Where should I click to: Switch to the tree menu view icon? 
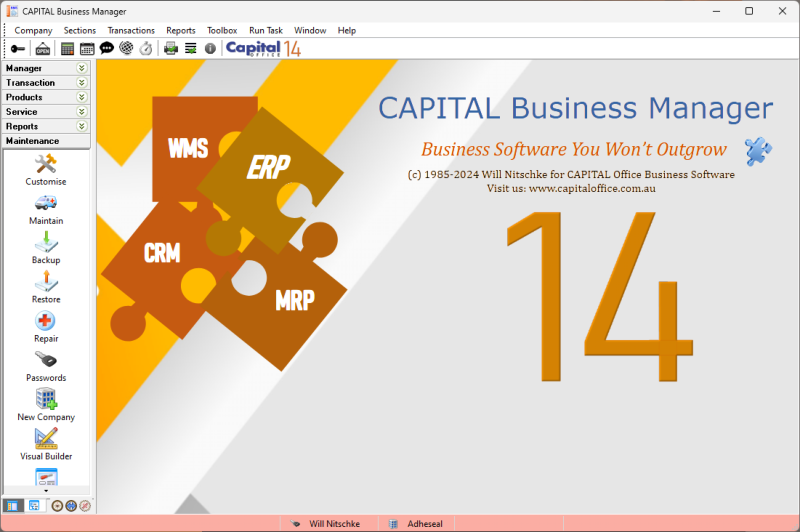pyautogui.click(x=34, y=505)
